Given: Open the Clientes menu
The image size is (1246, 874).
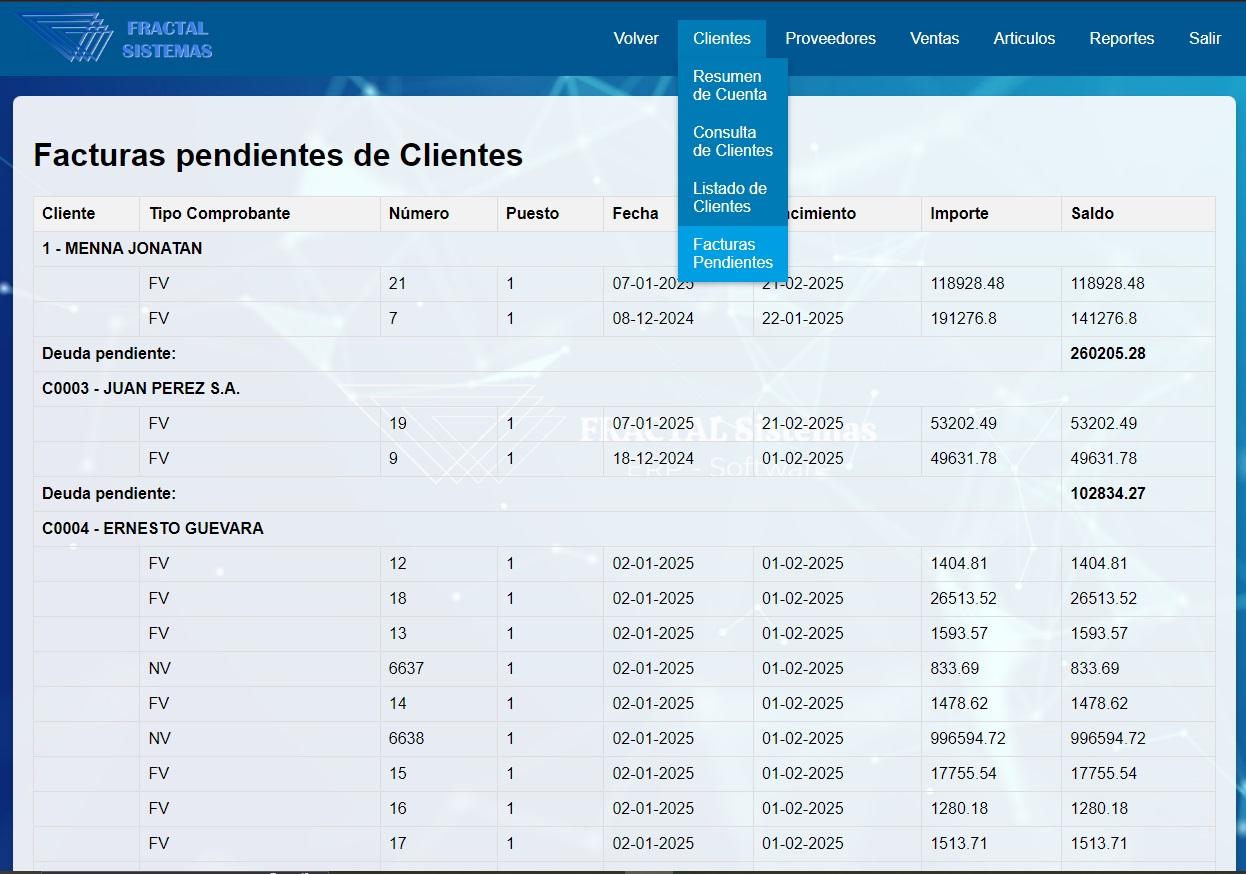Looking at the screenshot, I should pos(721,38).
